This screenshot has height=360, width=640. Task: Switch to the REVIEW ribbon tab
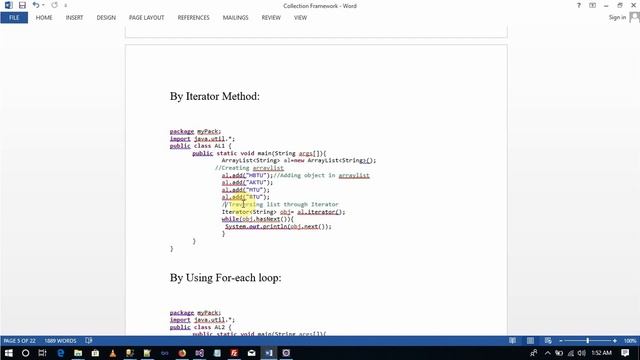pyautogui.click(x=271, y=18)
